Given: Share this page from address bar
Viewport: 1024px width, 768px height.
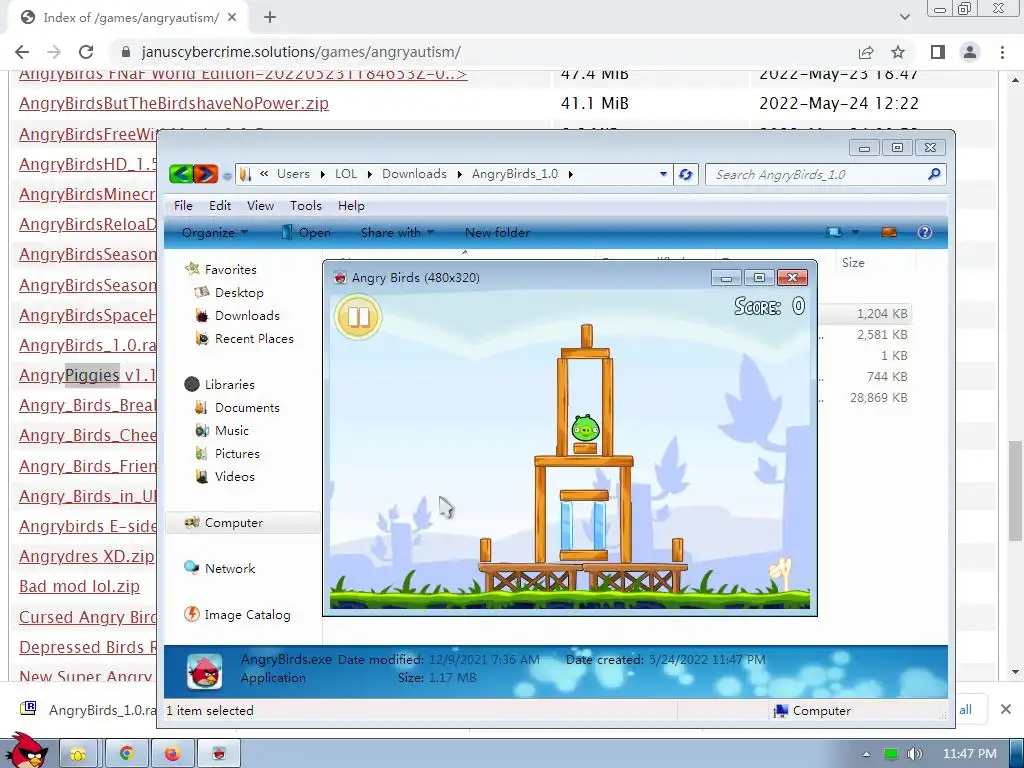Looking at the screenshot, I should pyautogui.click(x=866, y=52).
